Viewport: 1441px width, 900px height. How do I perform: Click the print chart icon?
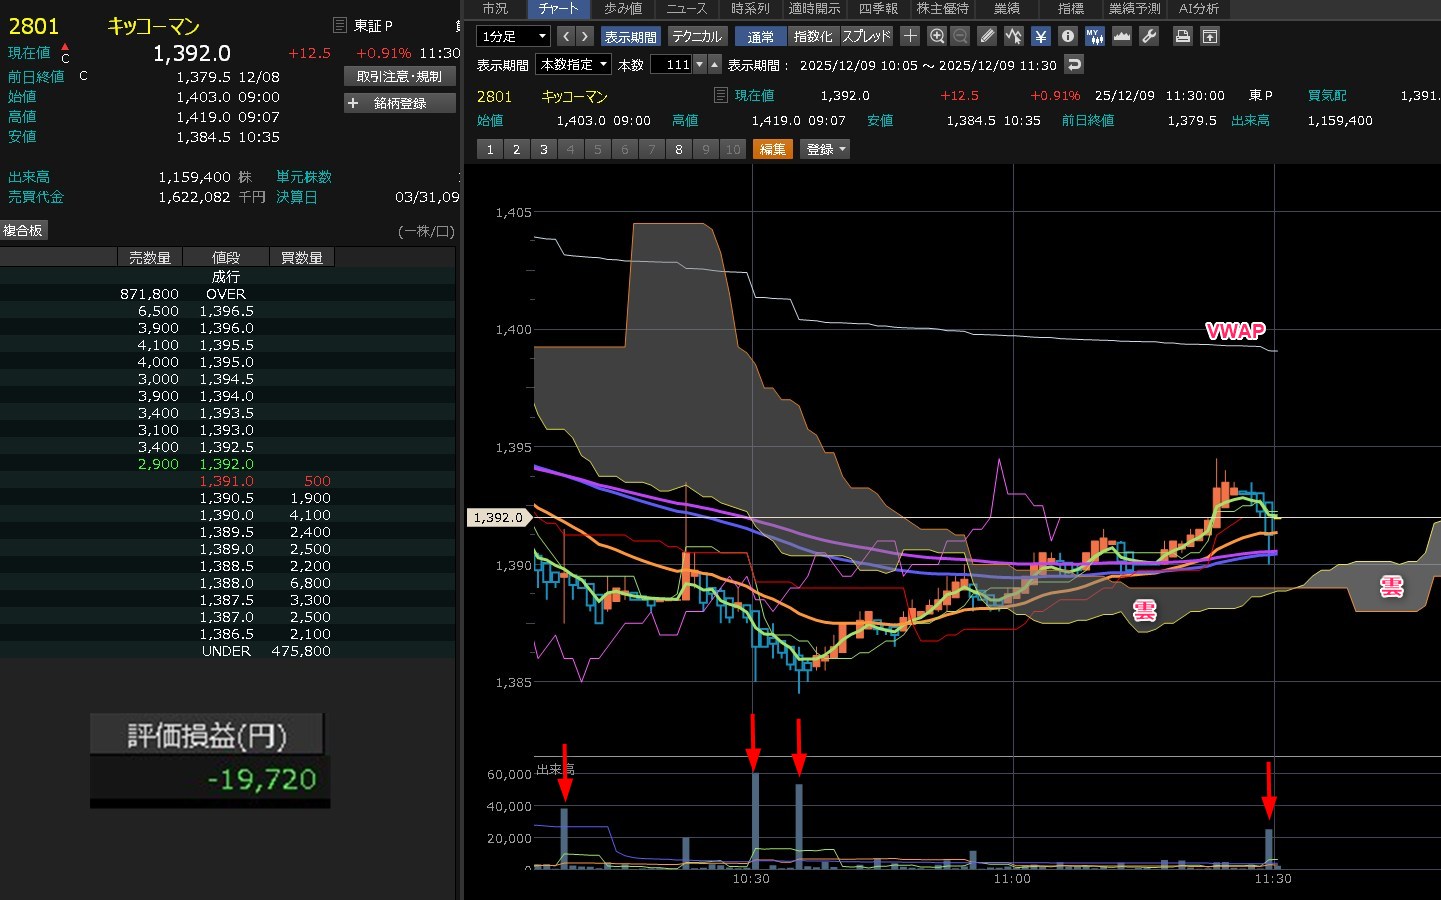(x=1183, y=36)
